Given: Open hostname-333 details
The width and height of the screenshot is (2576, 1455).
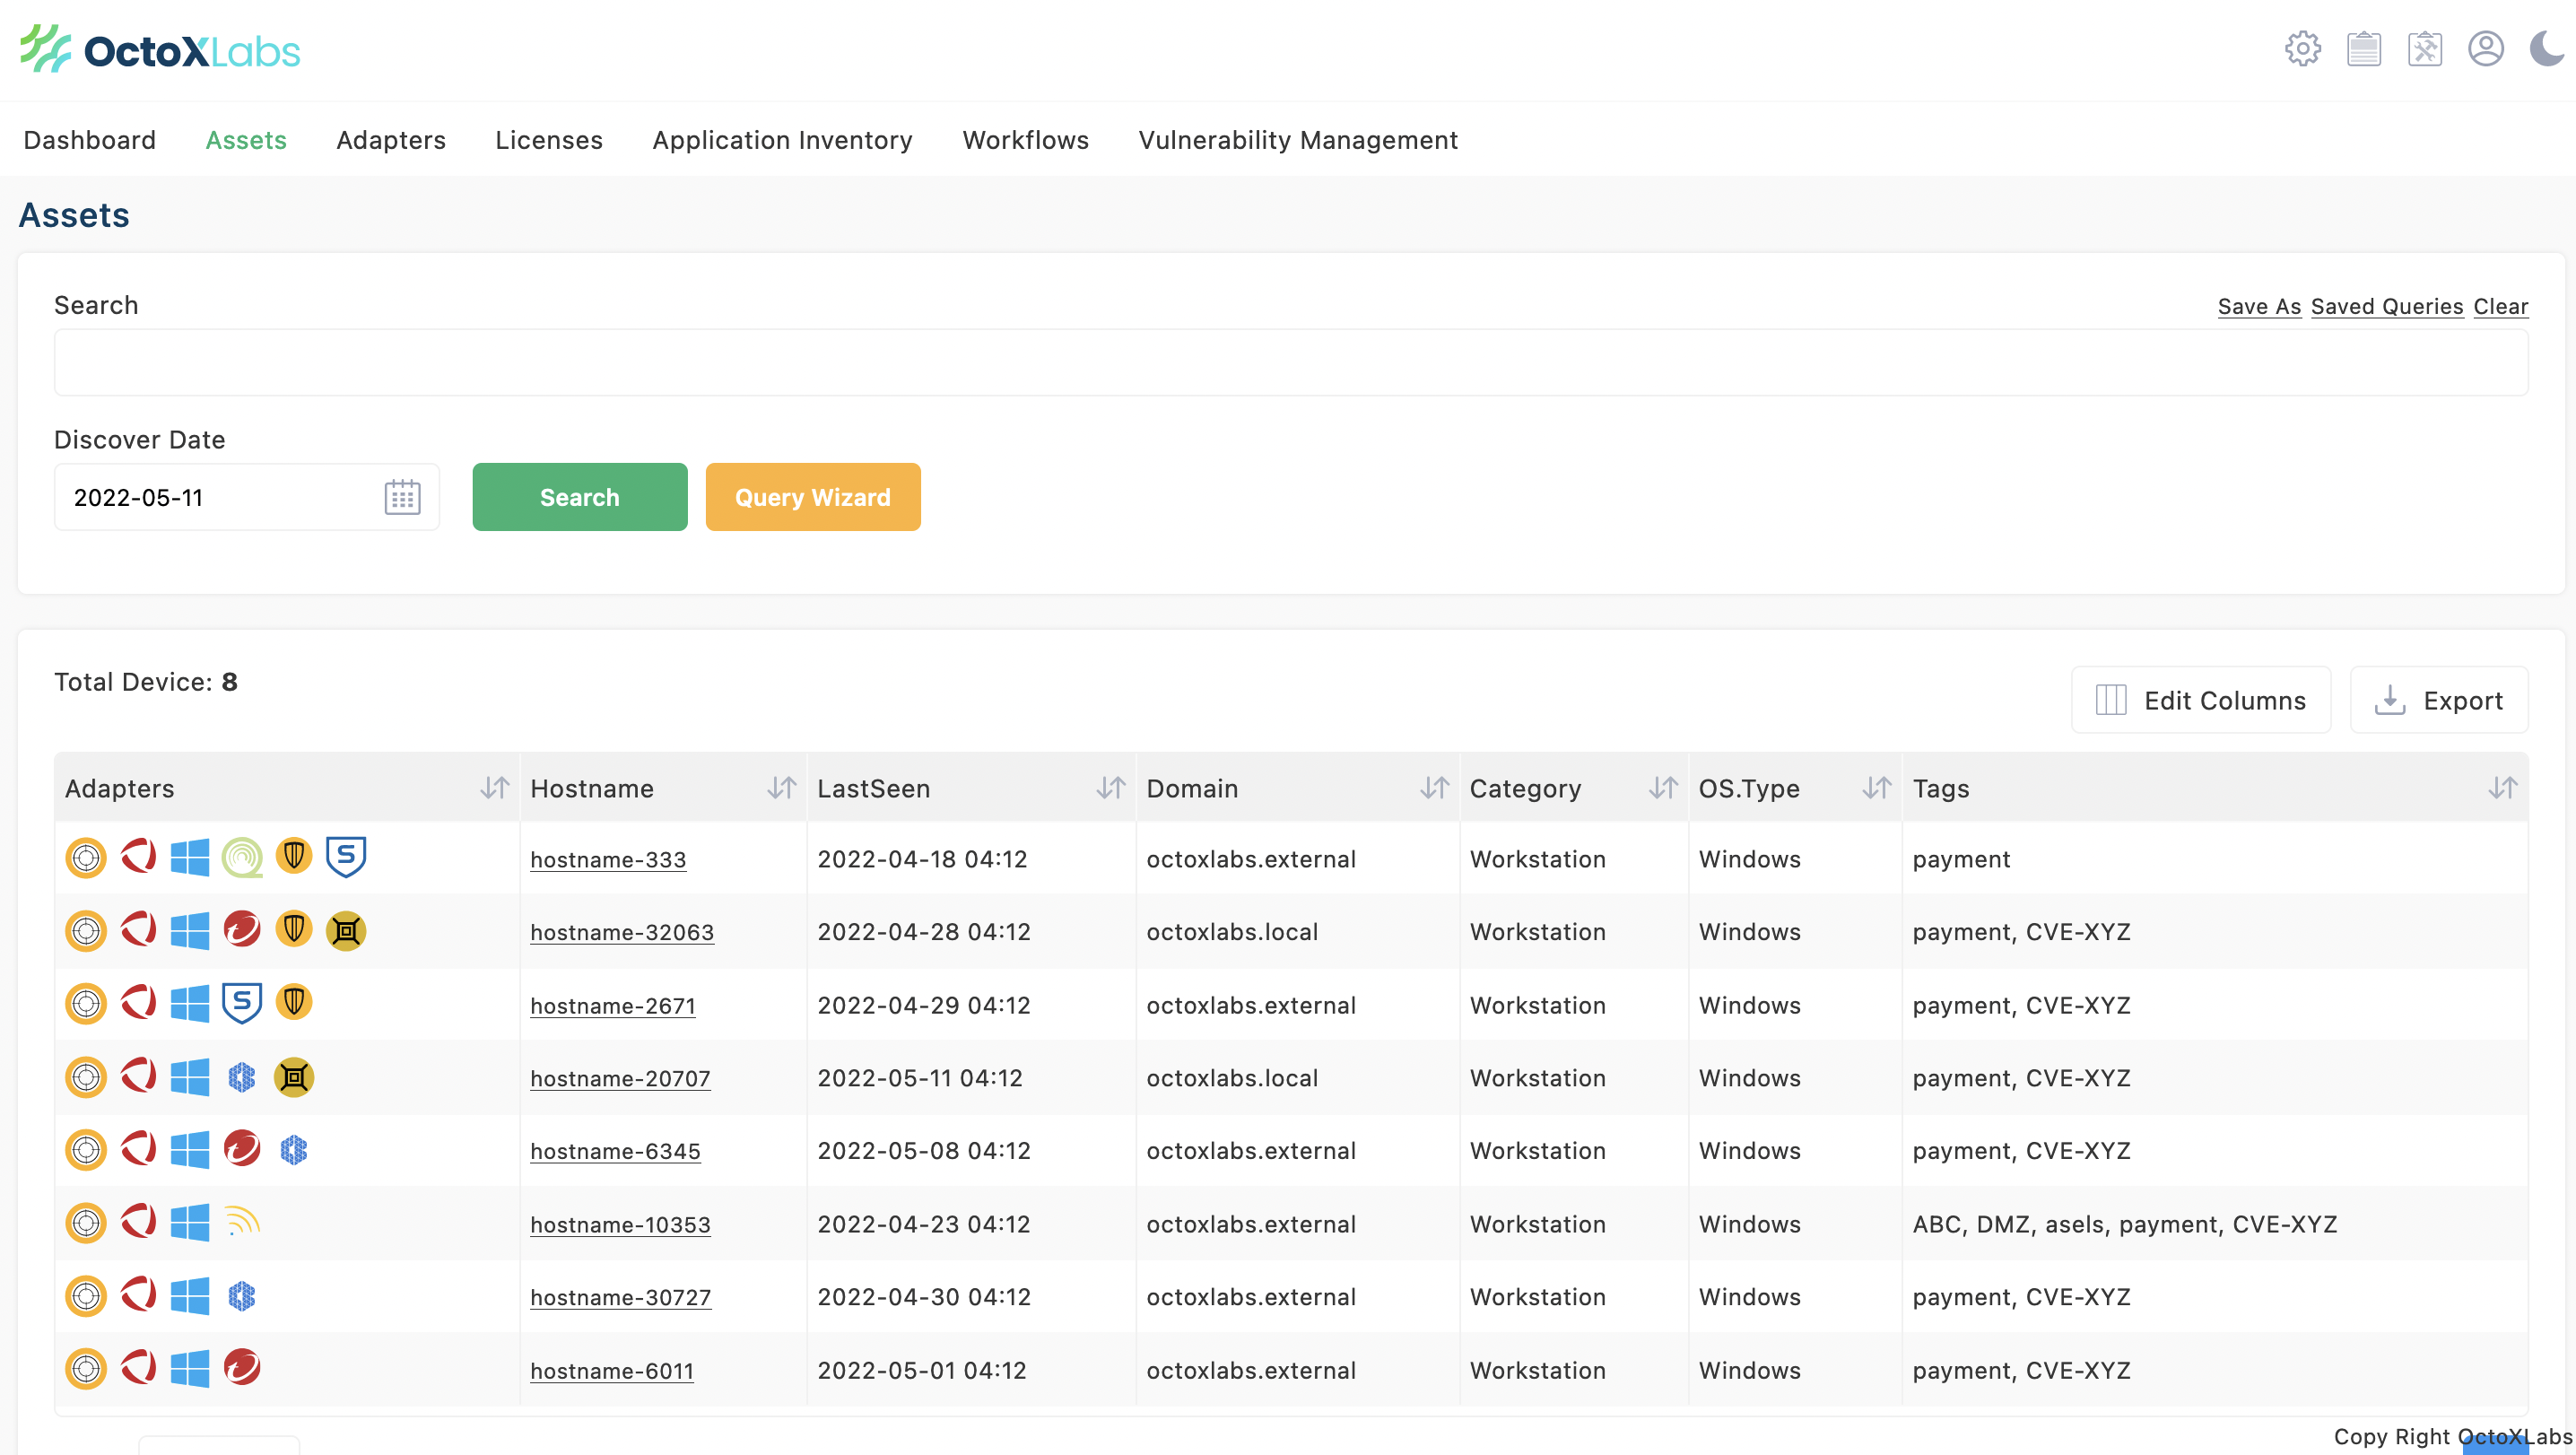Looking at the screenshot, I should (x=608, y=859).
